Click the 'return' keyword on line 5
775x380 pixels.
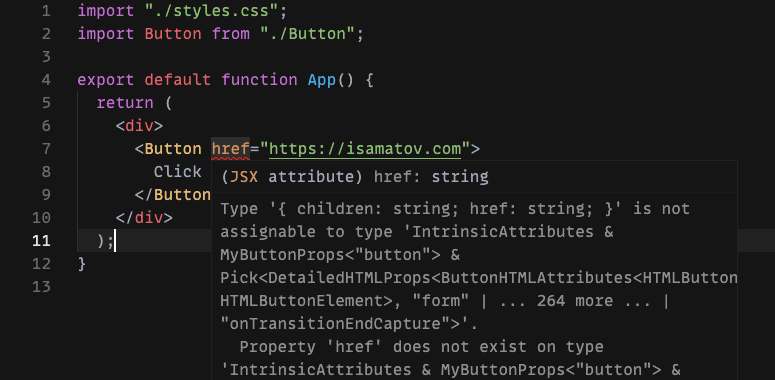coord(125,103)
